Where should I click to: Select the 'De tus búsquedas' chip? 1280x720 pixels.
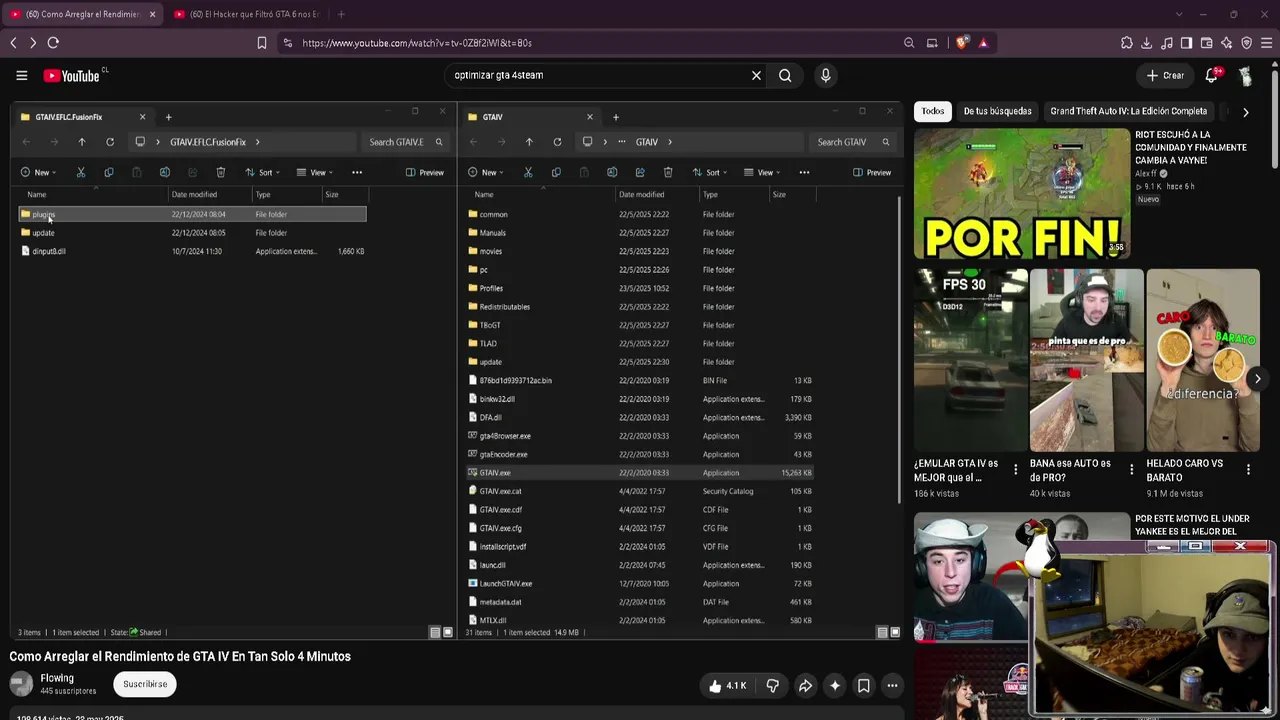[x=997, y=111]
